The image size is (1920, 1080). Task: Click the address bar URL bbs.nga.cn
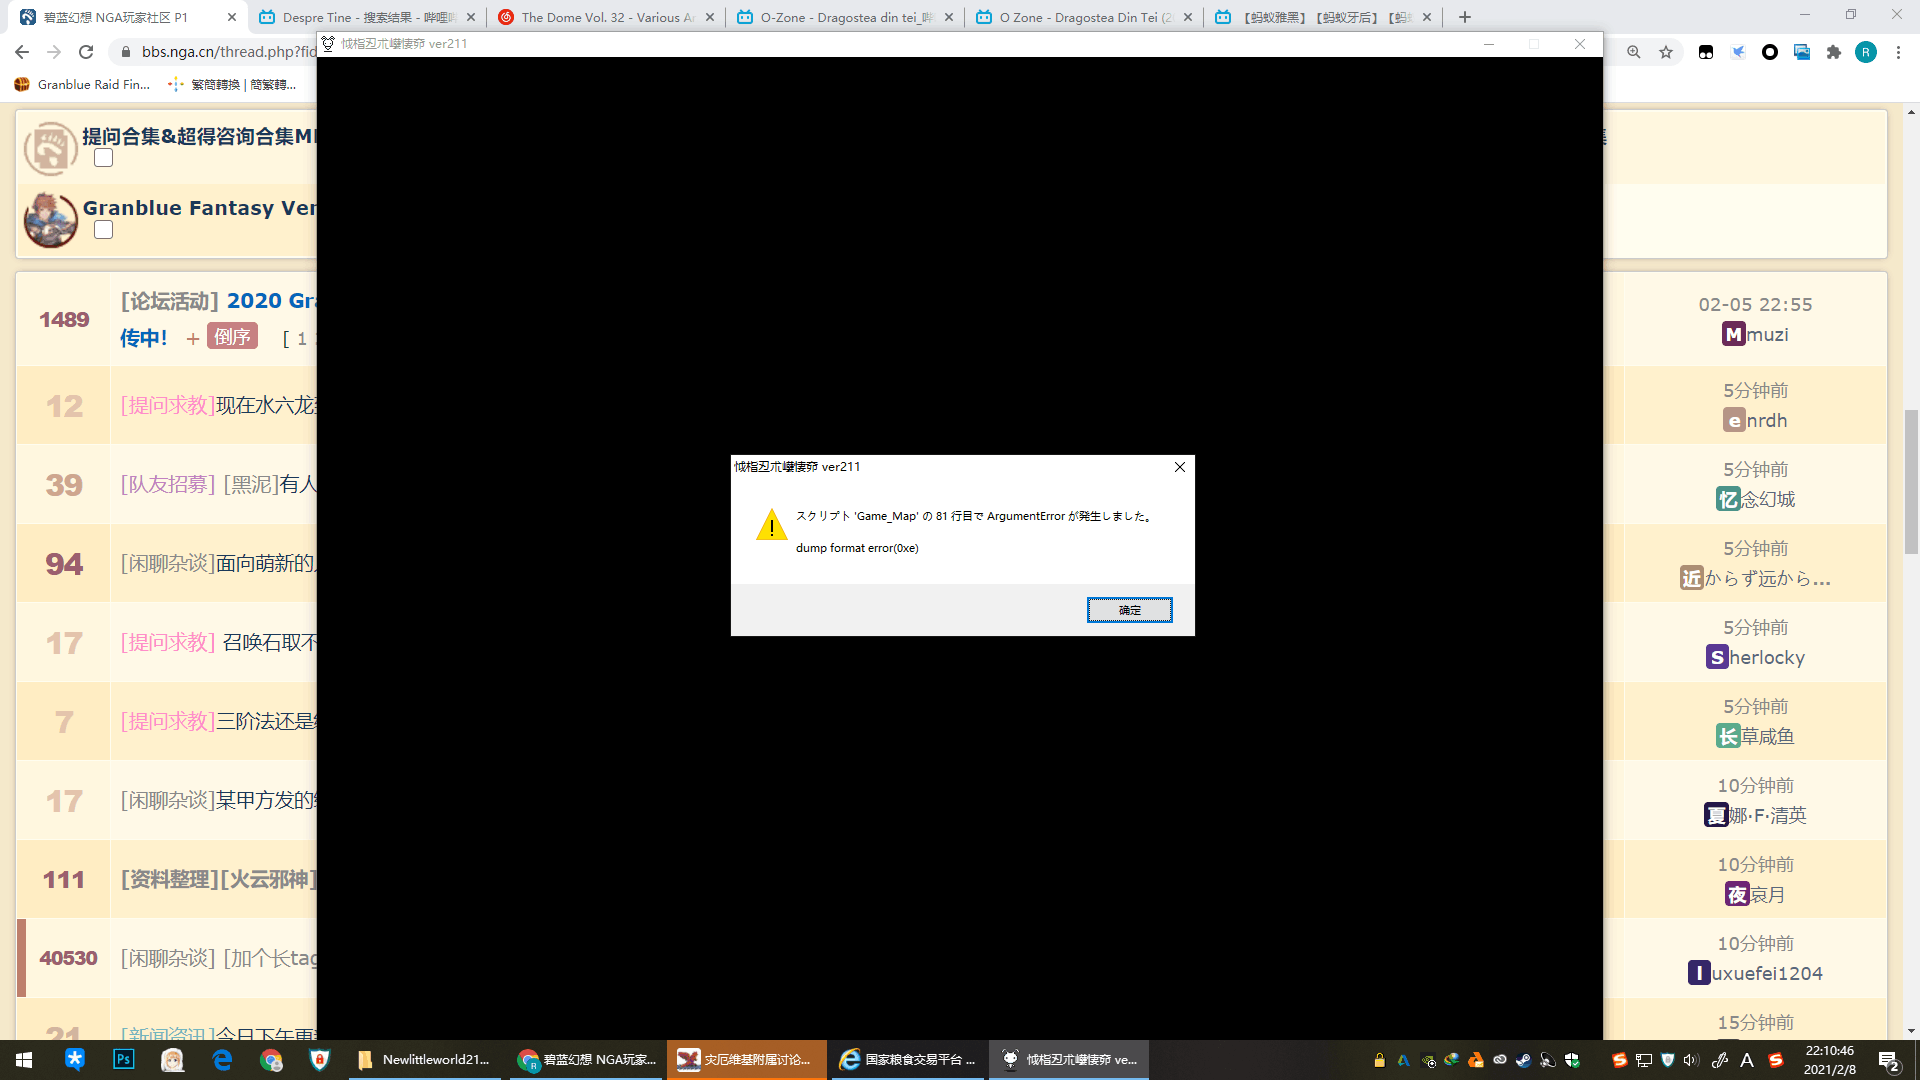pos(228,52)
